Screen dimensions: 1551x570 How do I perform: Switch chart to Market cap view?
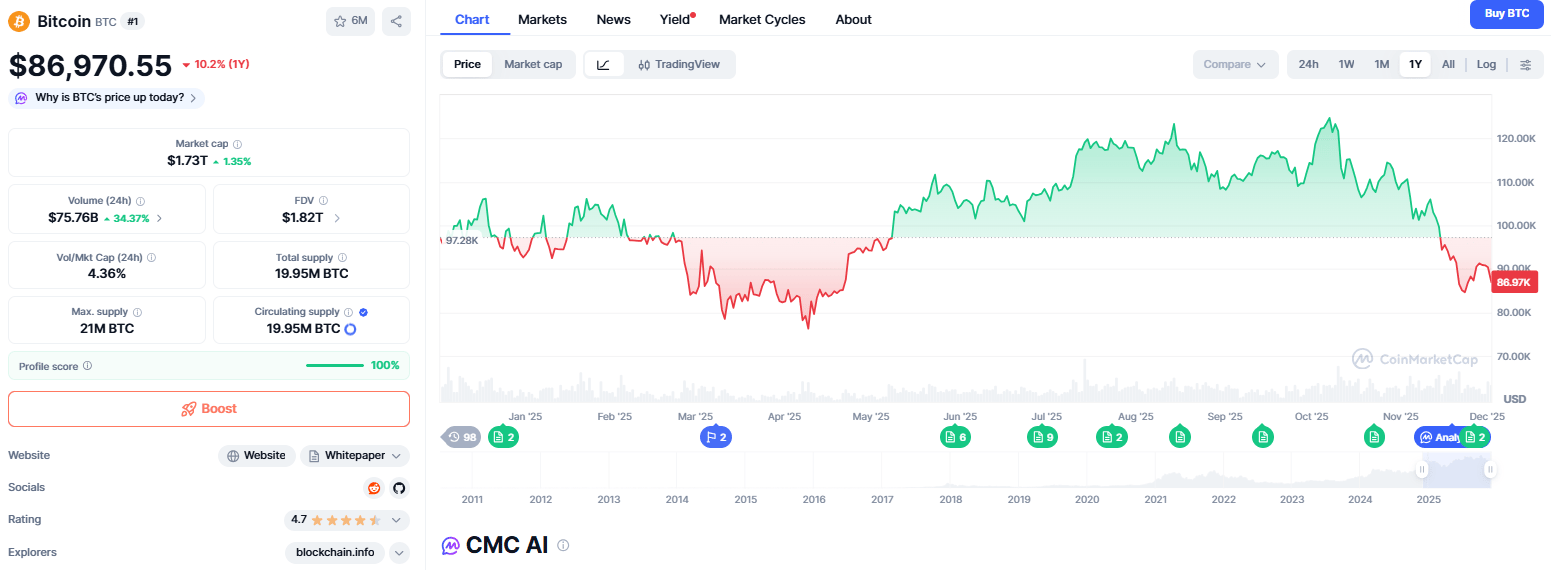point(533,64)
